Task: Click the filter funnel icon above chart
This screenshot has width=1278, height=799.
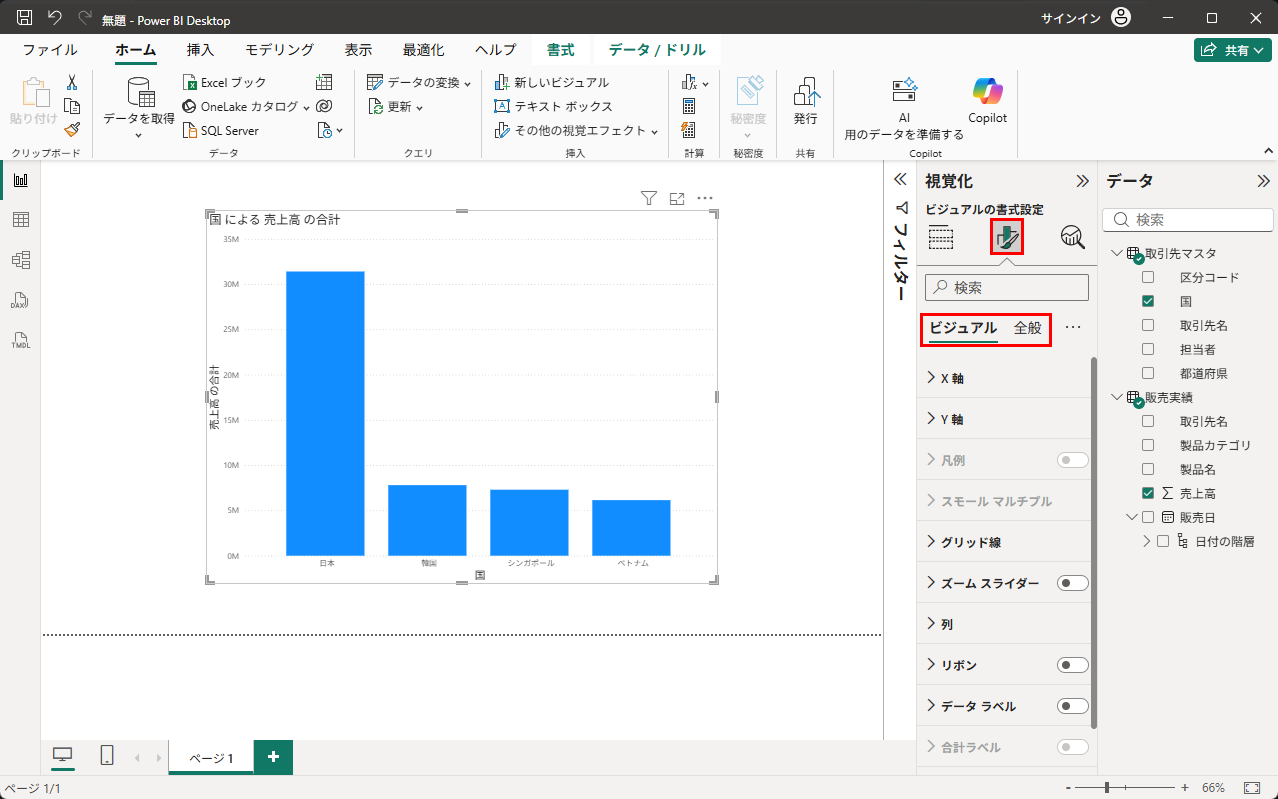Action: coord(648,198)
